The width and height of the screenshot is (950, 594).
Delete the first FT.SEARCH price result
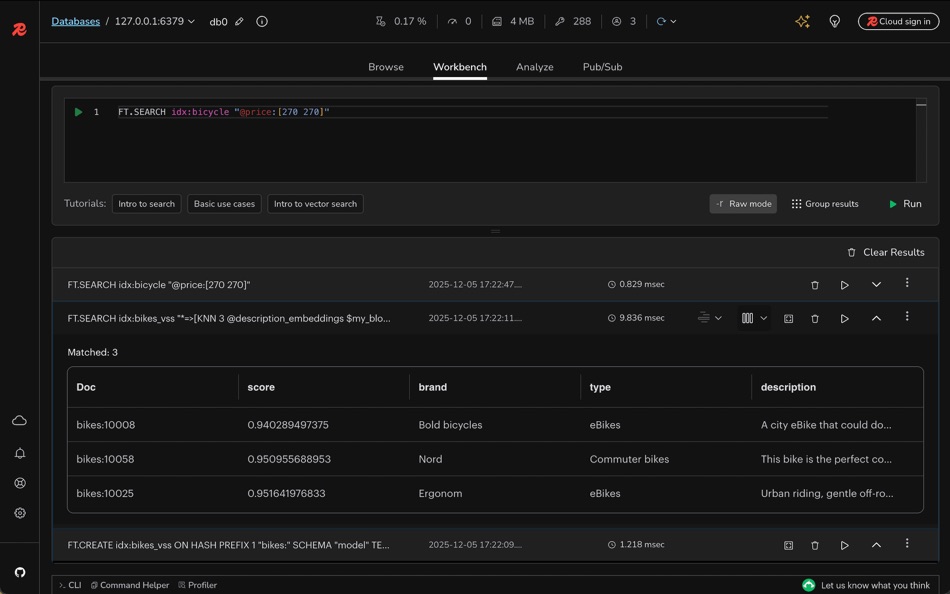814,285
